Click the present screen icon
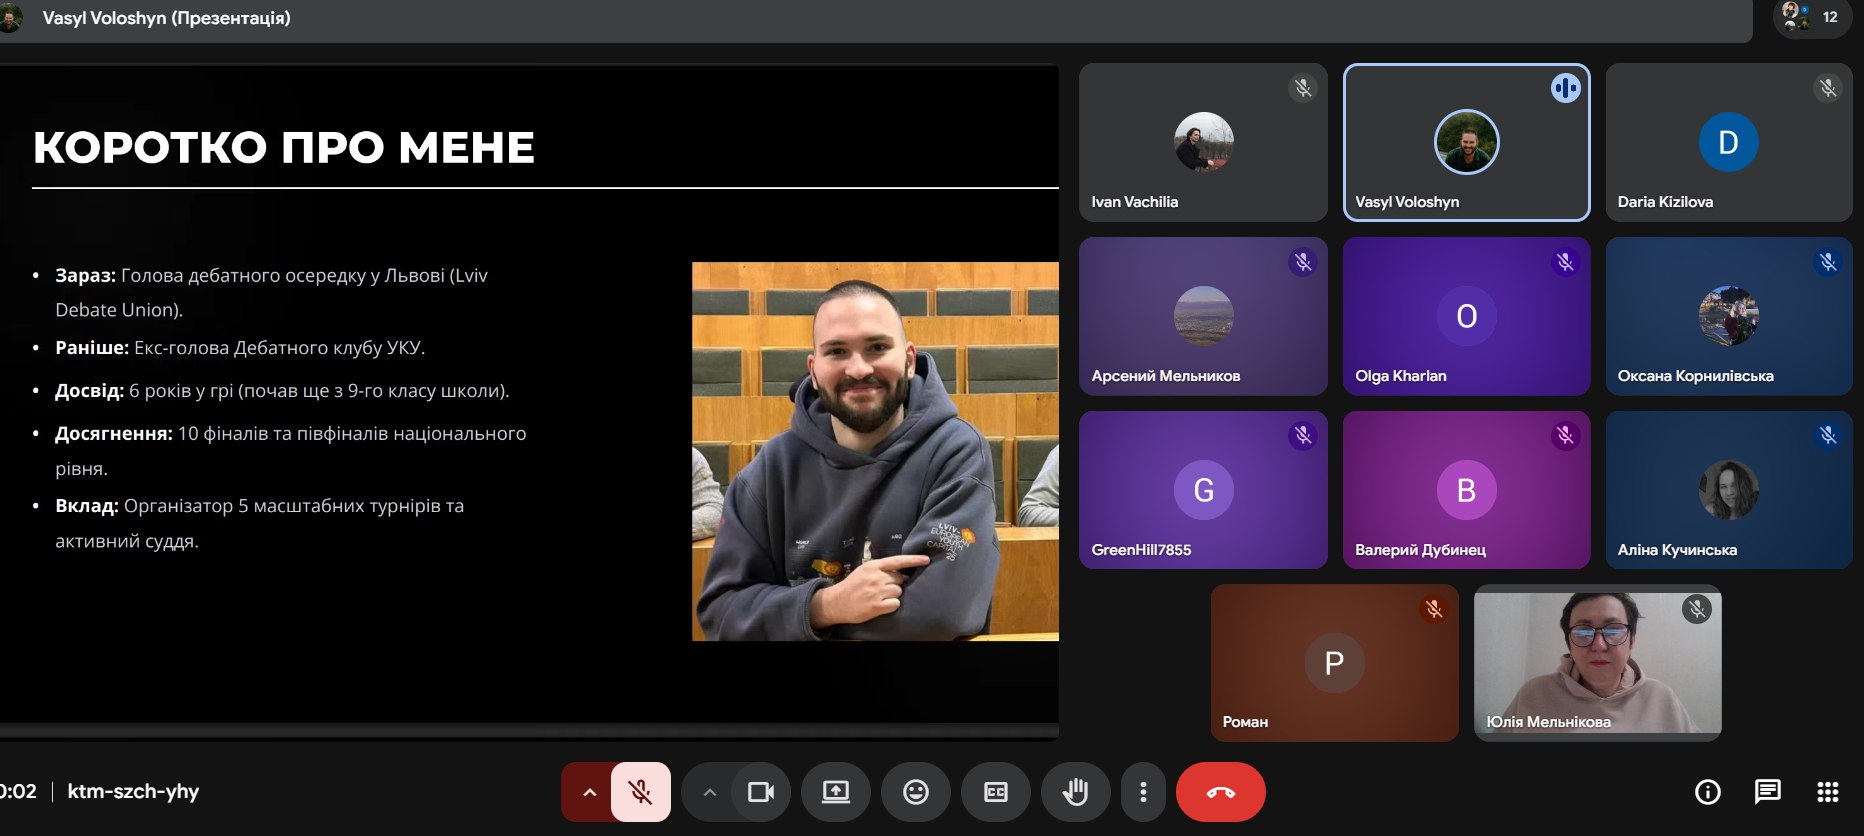Viewport: 1864px width, 836px height. point(836,792)
